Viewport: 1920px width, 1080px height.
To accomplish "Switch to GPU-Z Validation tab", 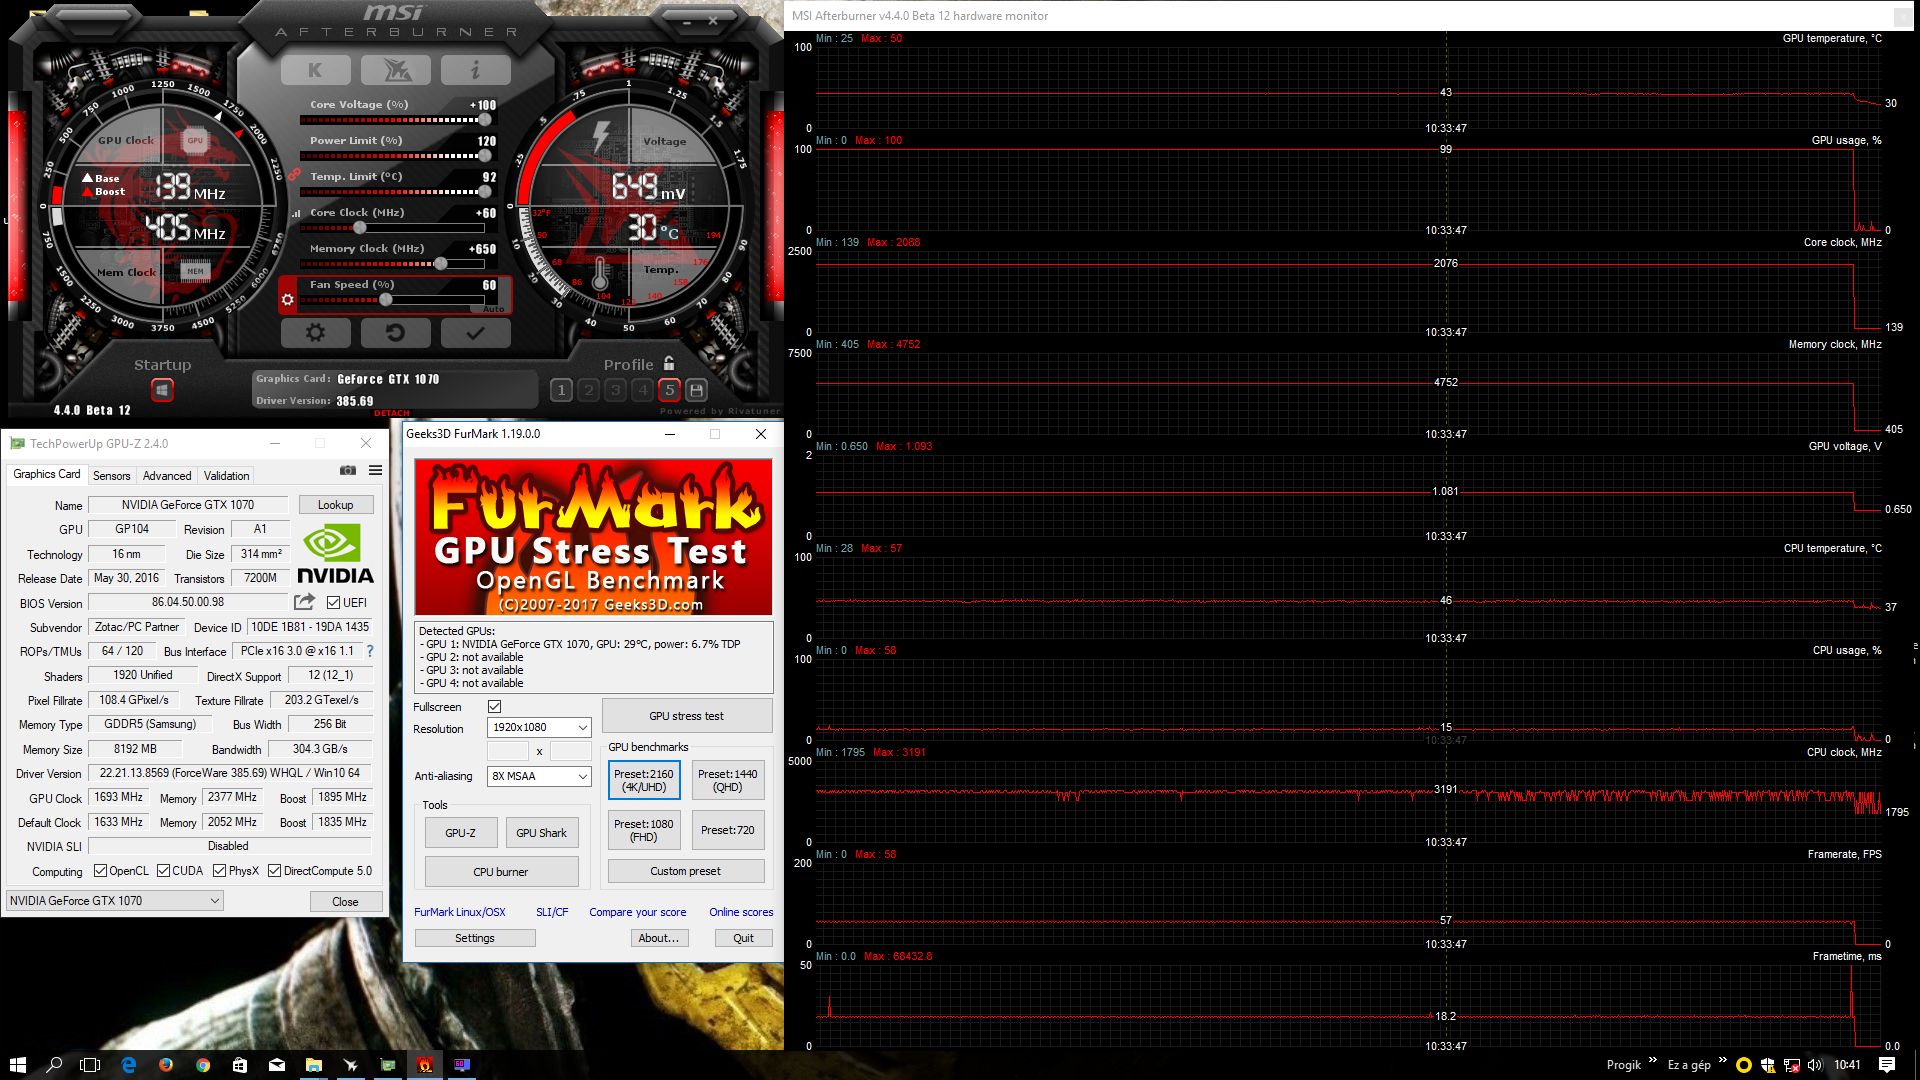I will [x=227, y=476].
